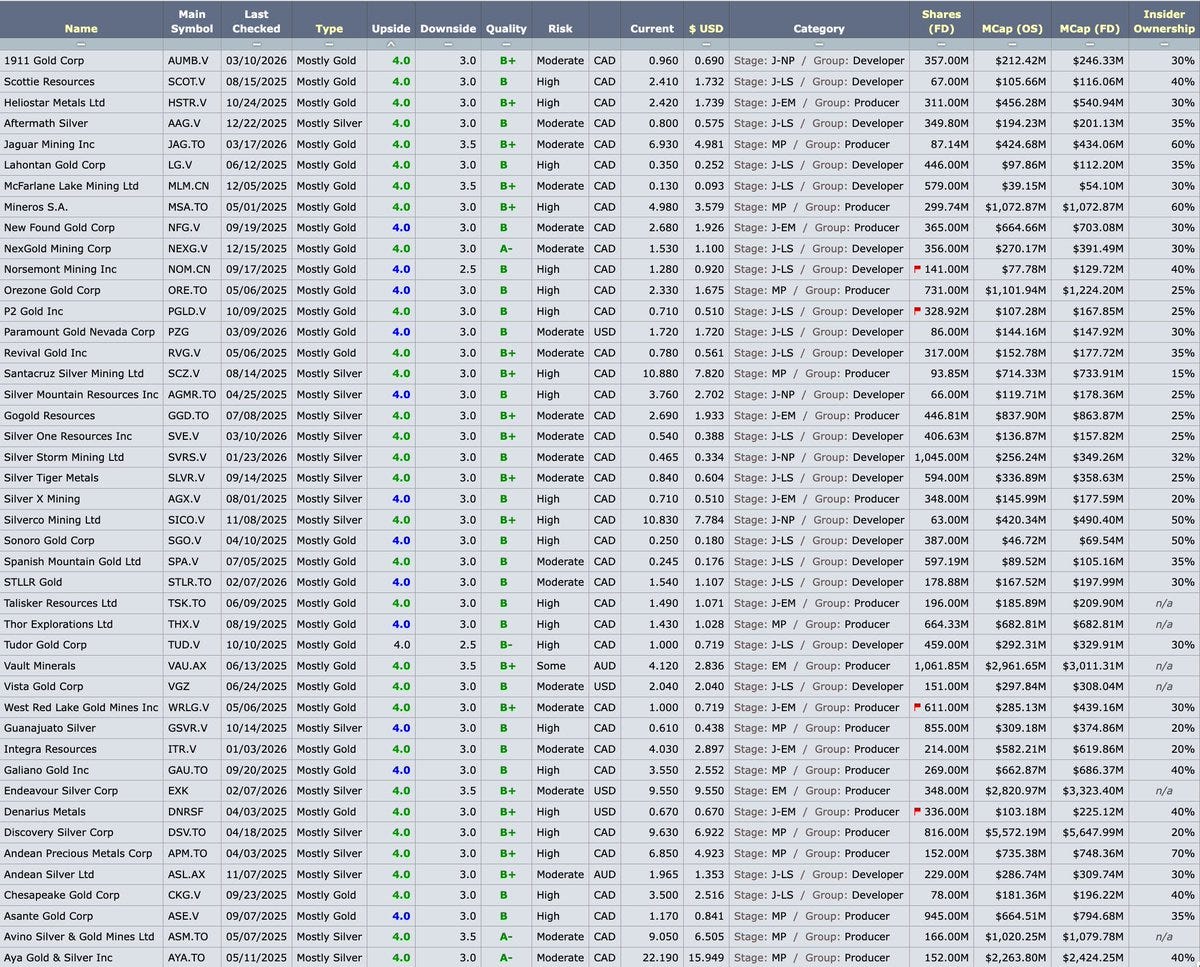The image size is (1200, 967).
Task: Click the red flag in Denarius Metals row
Action: 917,811
